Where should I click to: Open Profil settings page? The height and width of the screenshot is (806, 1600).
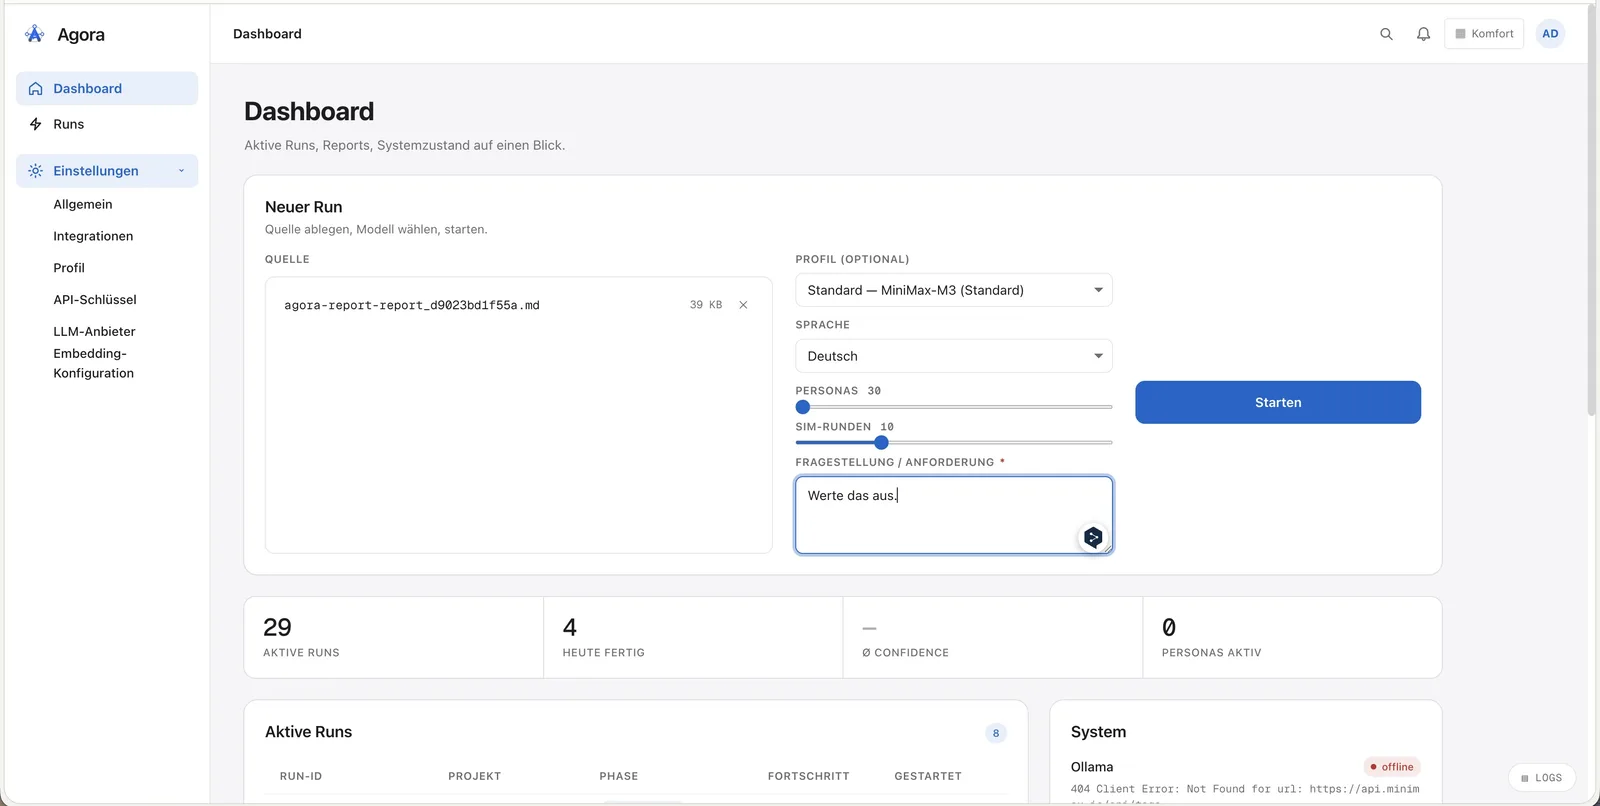[69, 268]
